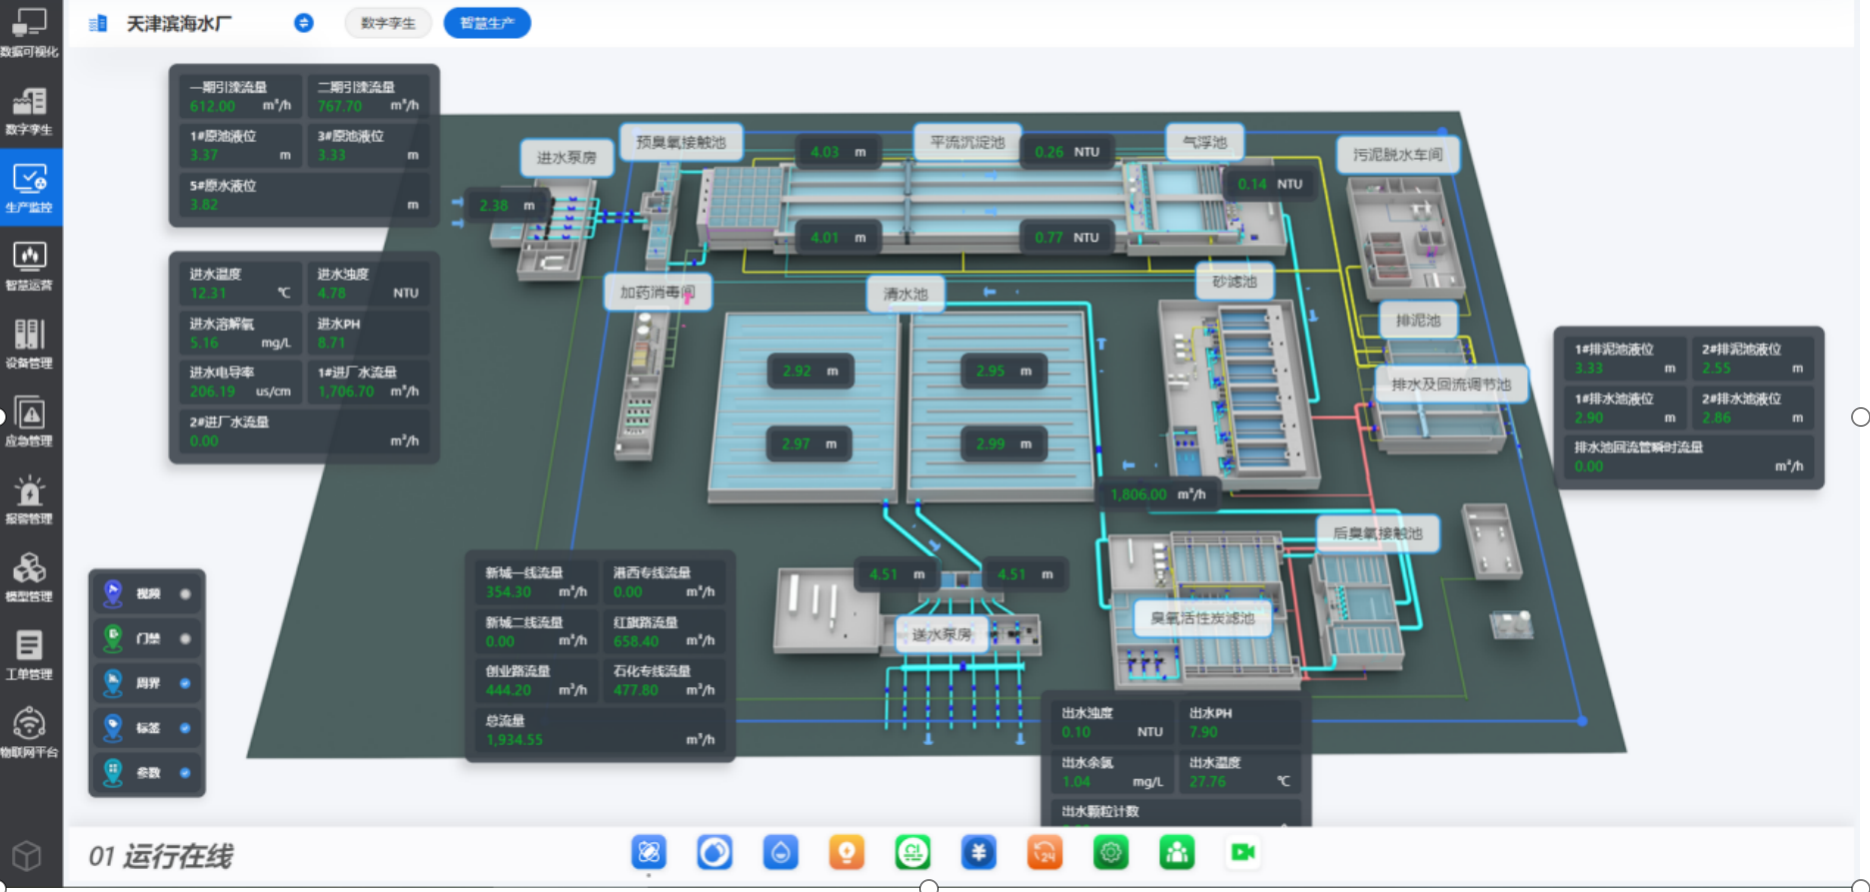Image resolution: width=1870 pixels, height=892 pixels.
Task: Switch to the 数字孪生 tab
Action: [x=388, y=23]
